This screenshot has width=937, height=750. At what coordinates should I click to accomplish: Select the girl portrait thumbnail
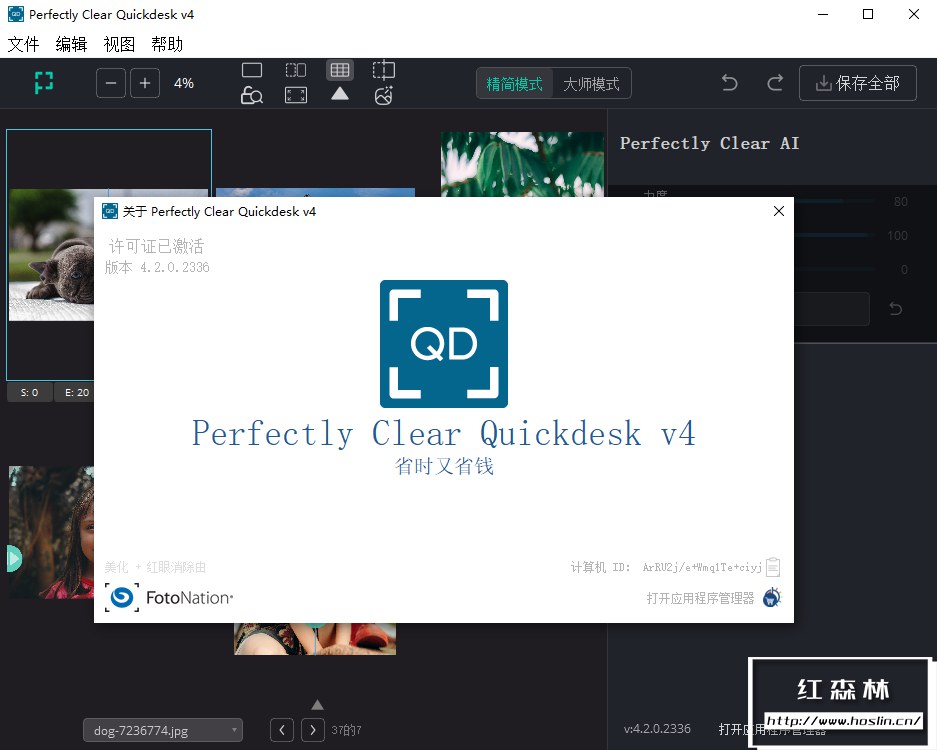[x=51, y=532]
